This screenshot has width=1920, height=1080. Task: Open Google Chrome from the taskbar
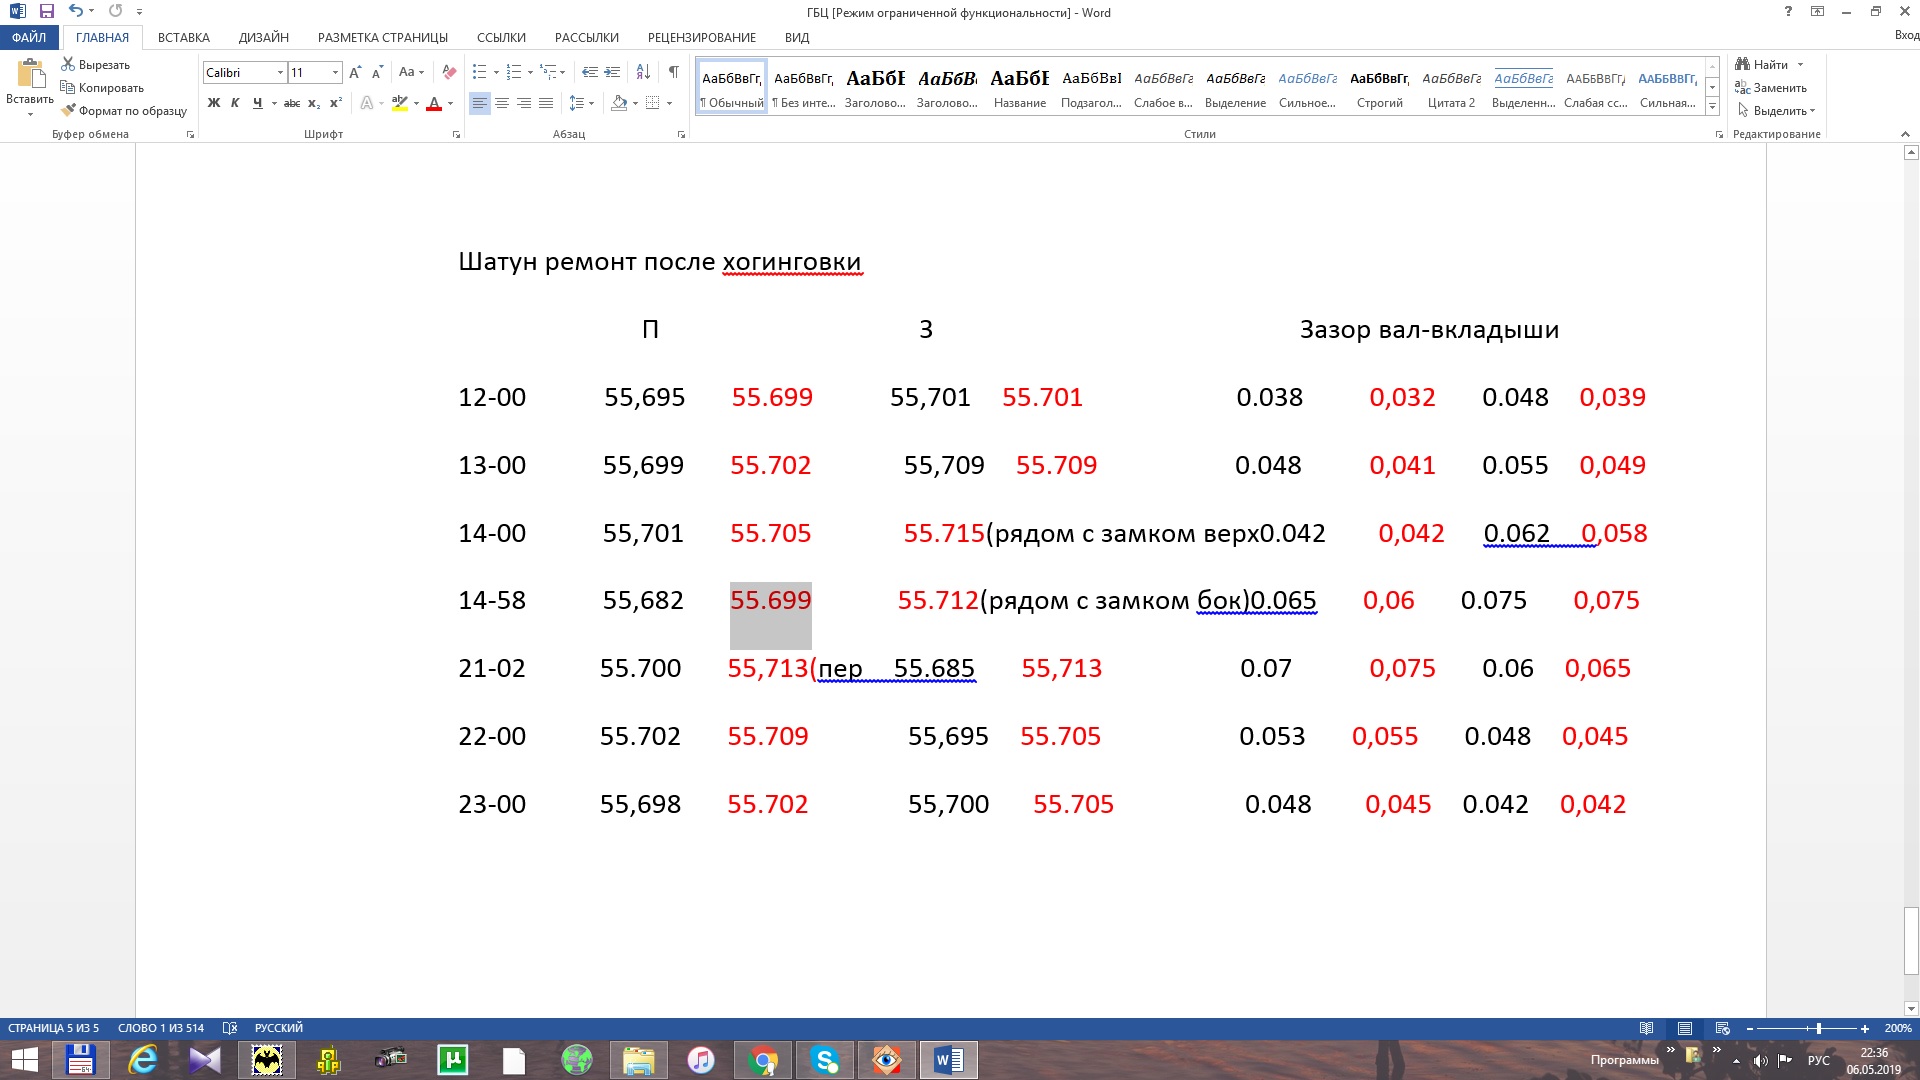click(763, 1060)
